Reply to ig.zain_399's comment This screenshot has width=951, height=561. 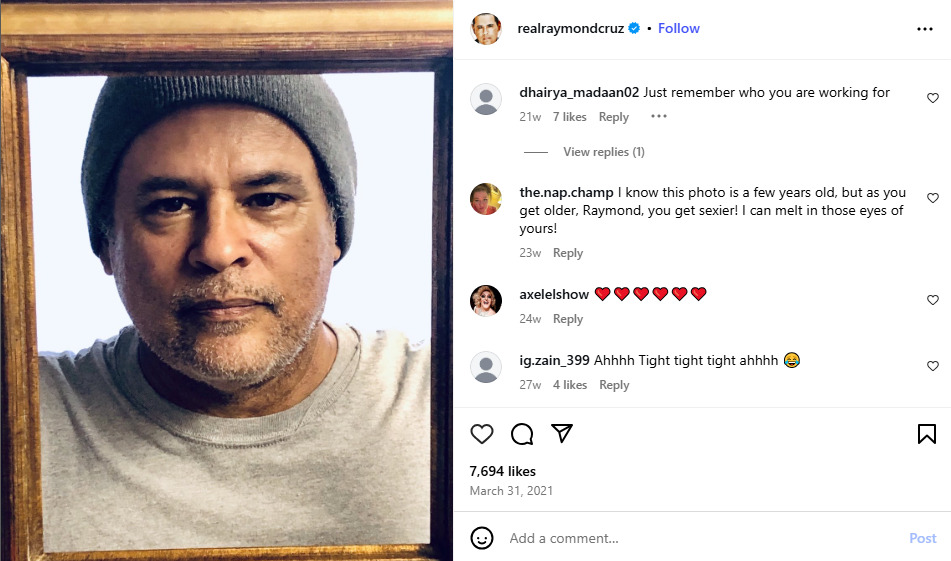[614, 385]
